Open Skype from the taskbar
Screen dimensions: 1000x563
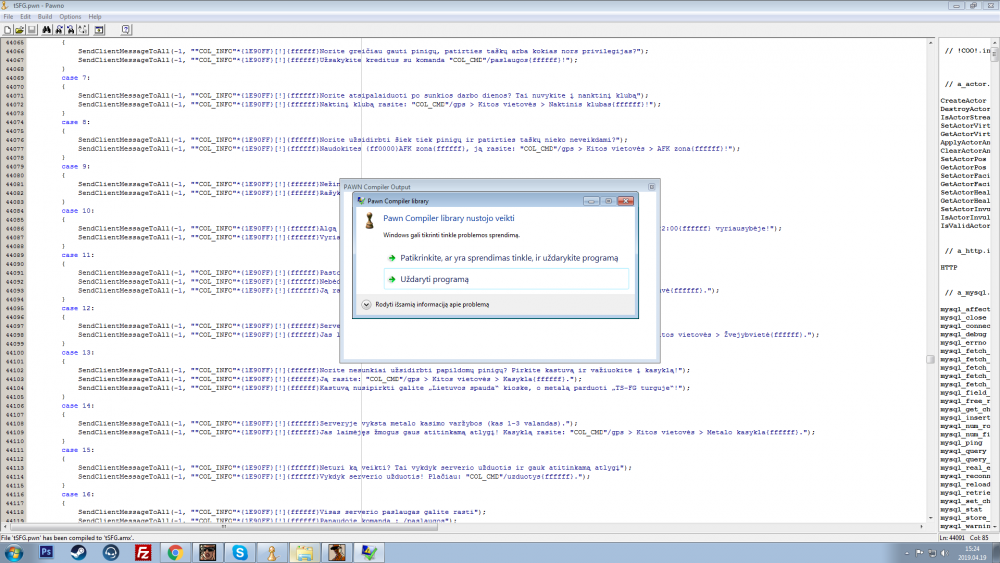(x=240, y=552)
